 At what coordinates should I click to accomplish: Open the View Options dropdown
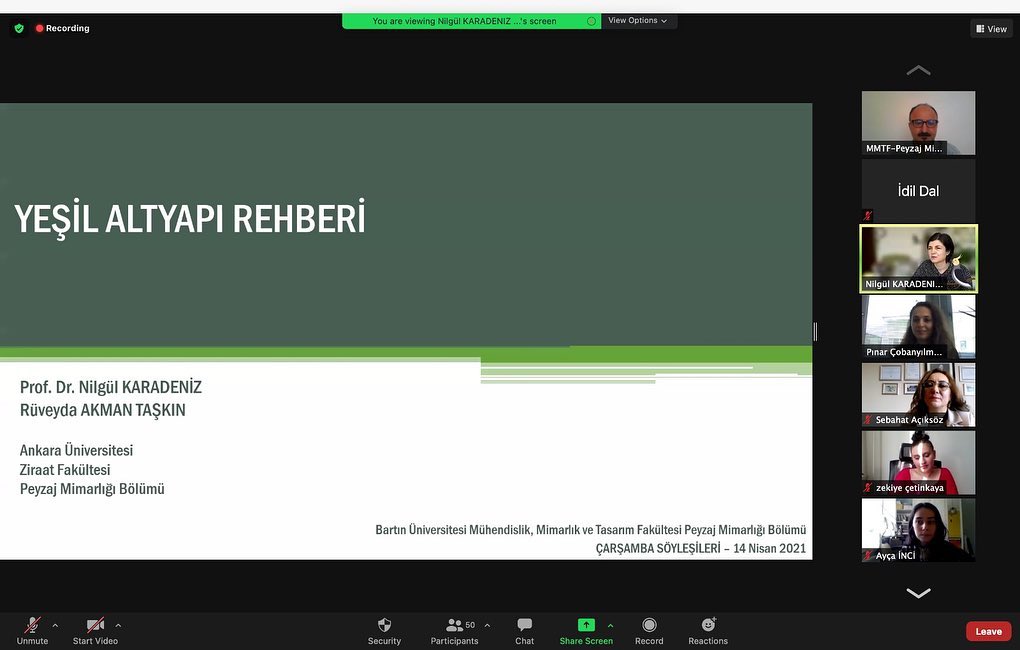point(638,21)
